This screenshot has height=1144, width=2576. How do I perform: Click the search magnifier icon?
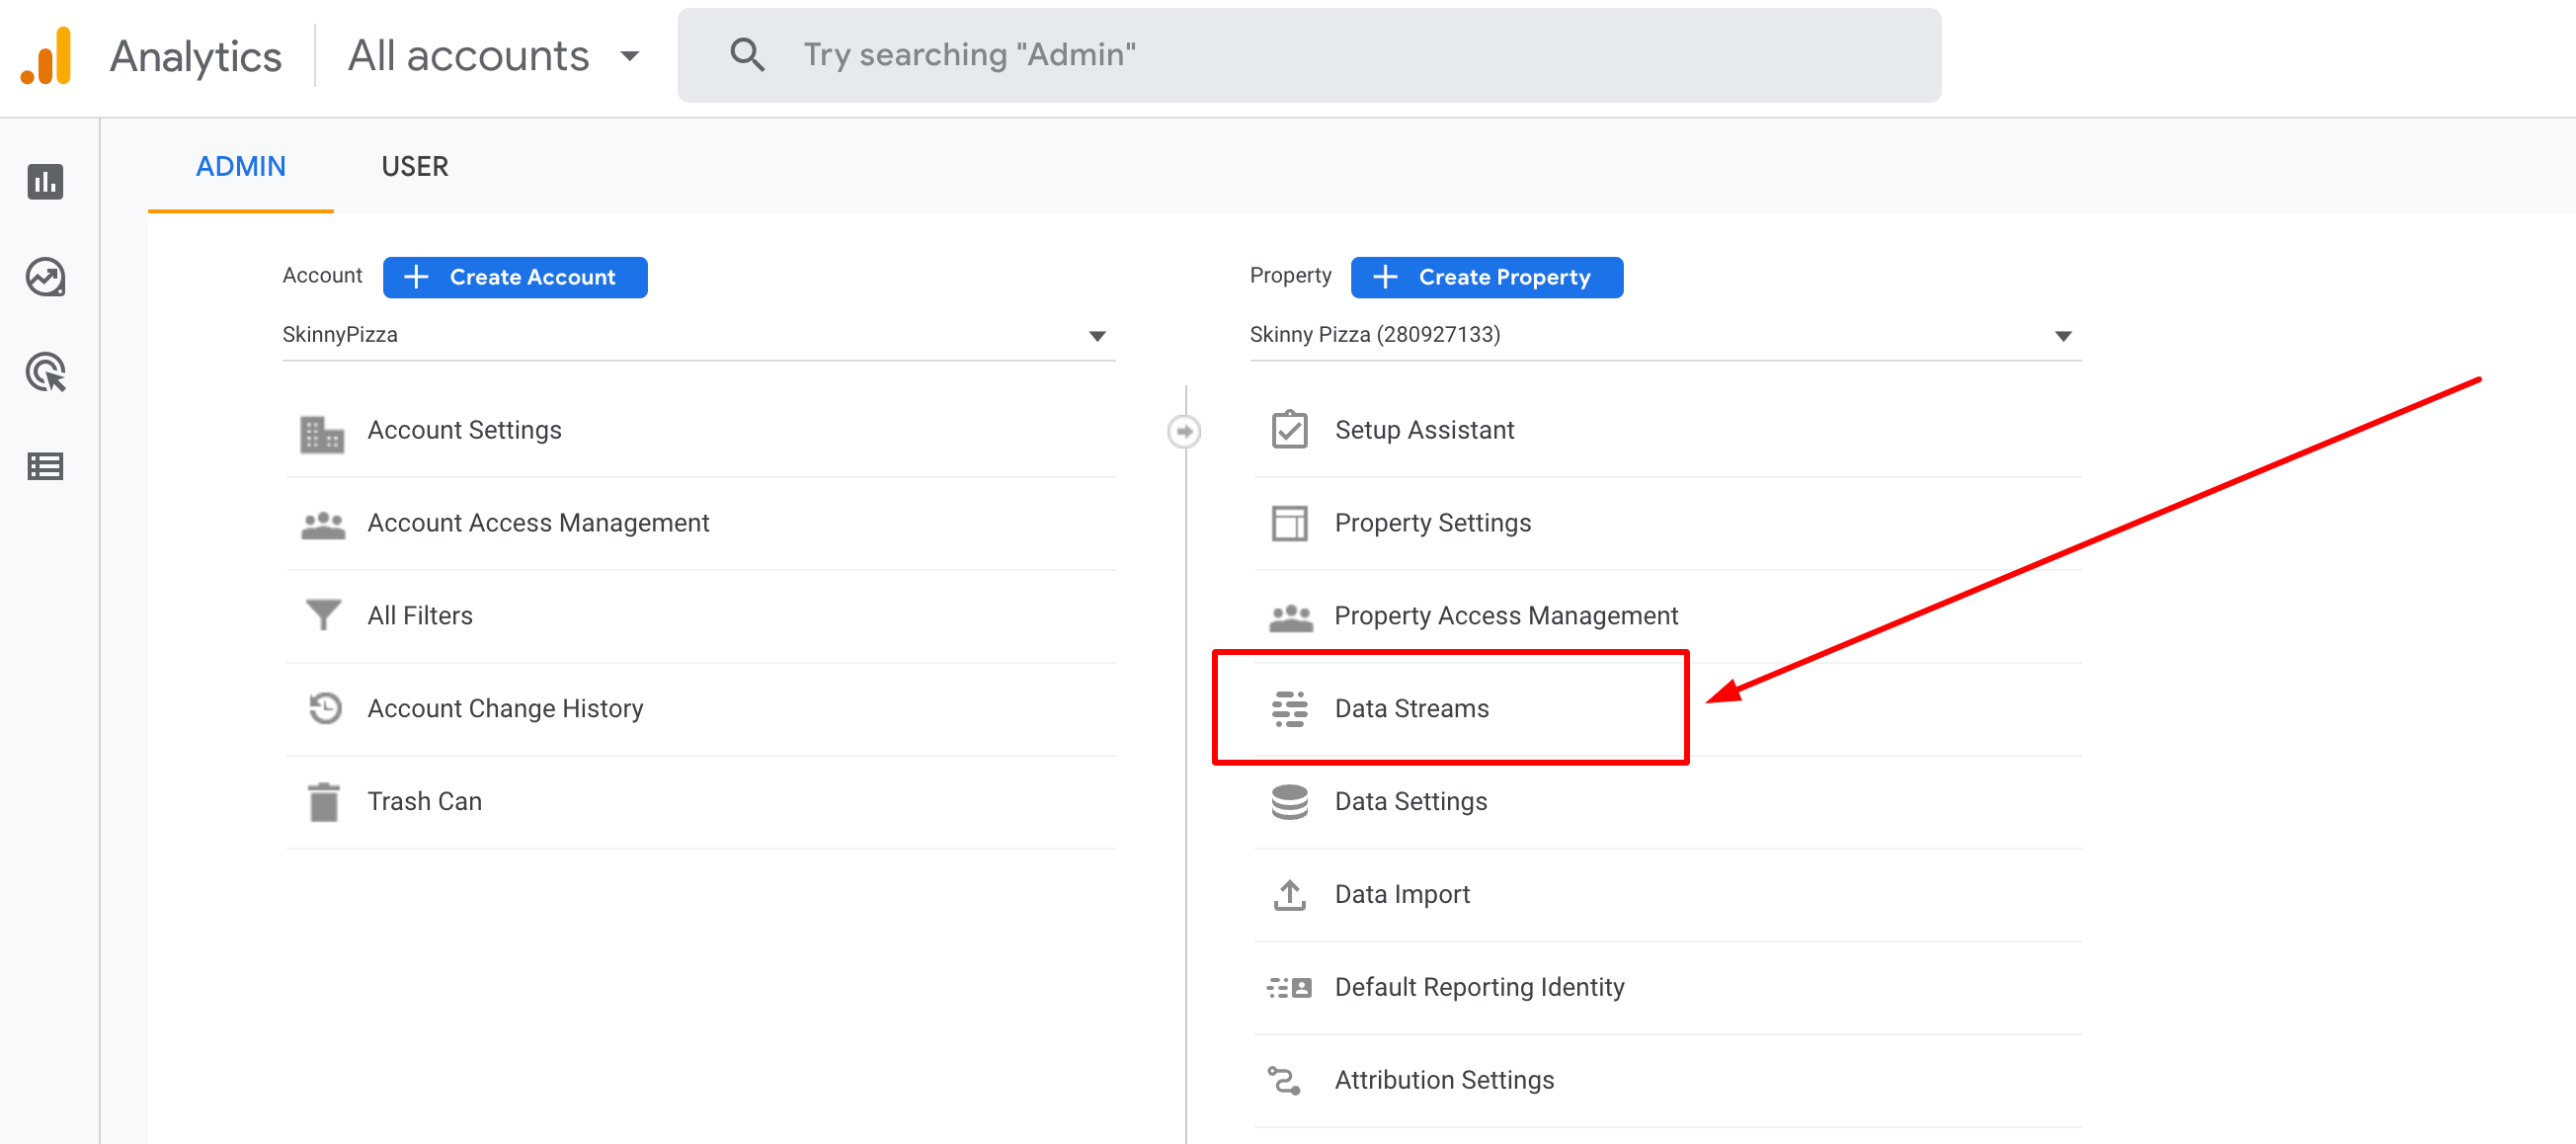tap(746, 55)
